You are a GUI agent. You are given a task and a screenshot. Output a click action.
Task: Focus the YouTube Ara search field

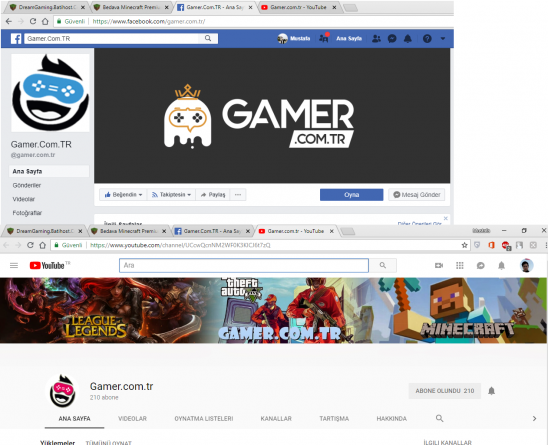click(244, 265)
